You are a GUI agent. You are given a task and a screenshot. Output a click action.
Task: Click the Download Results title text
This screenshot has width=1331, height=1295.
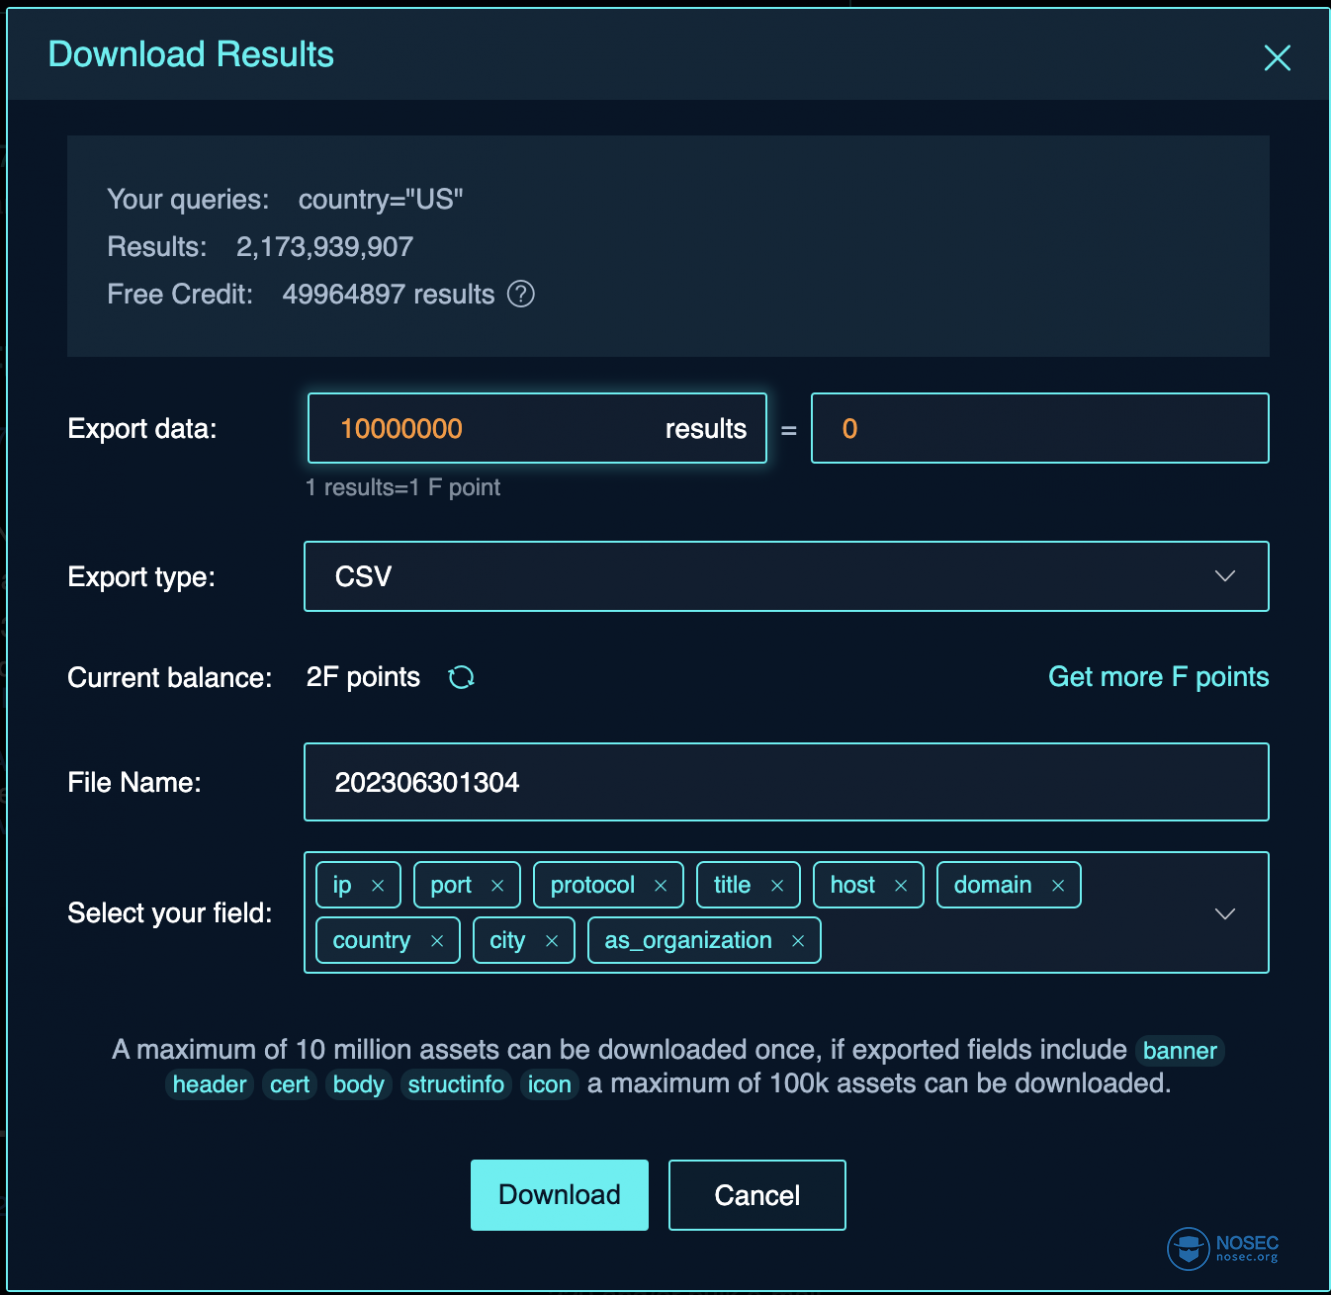tap(191, 54)
